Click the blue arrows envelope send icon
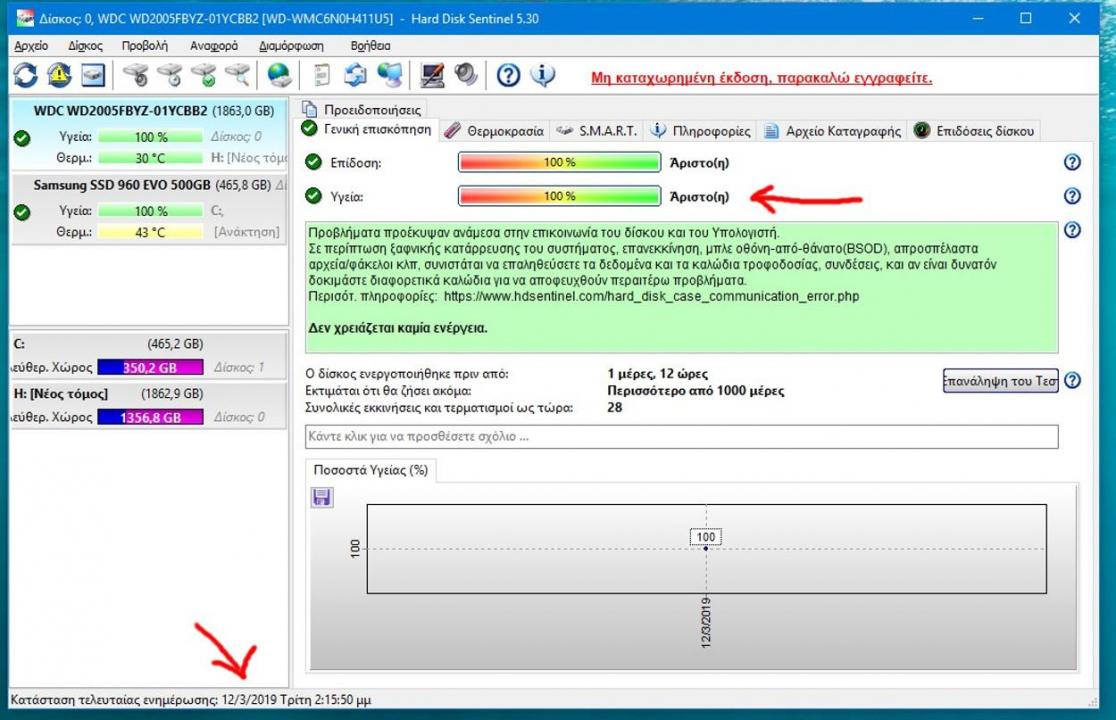 [x=355, y=75]
